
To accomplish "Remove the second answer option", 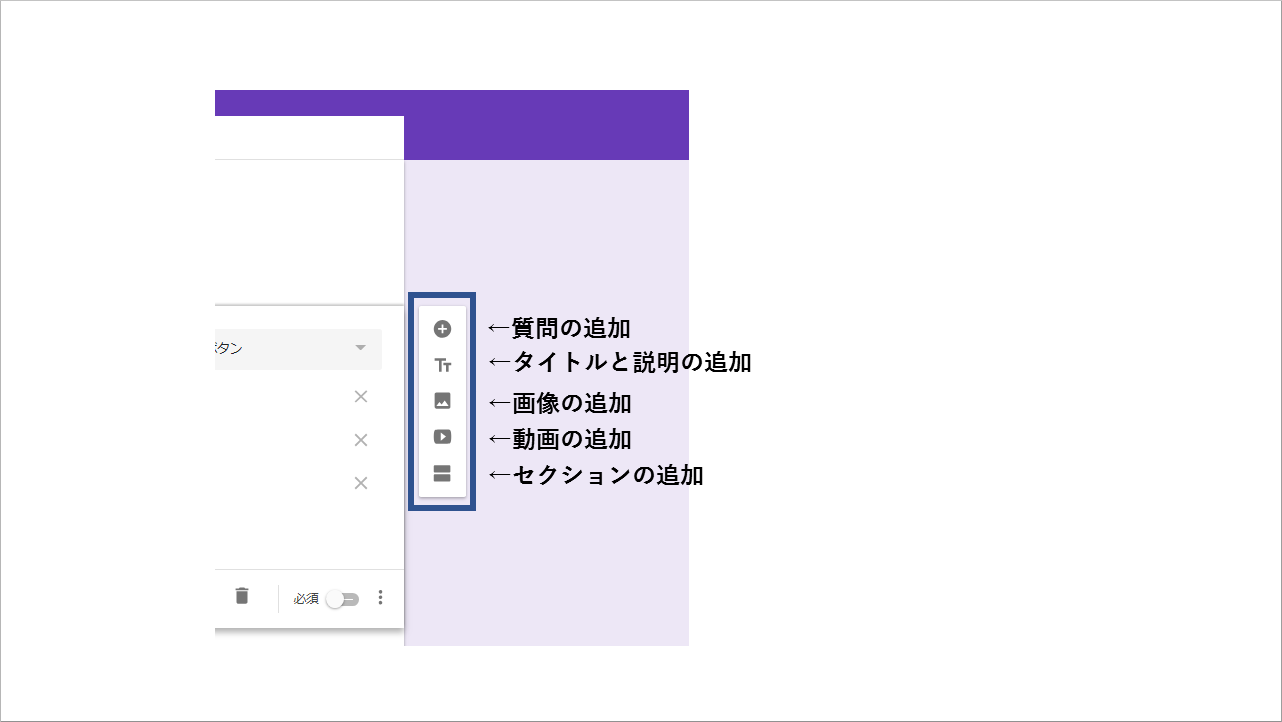I will click(360, 439).
